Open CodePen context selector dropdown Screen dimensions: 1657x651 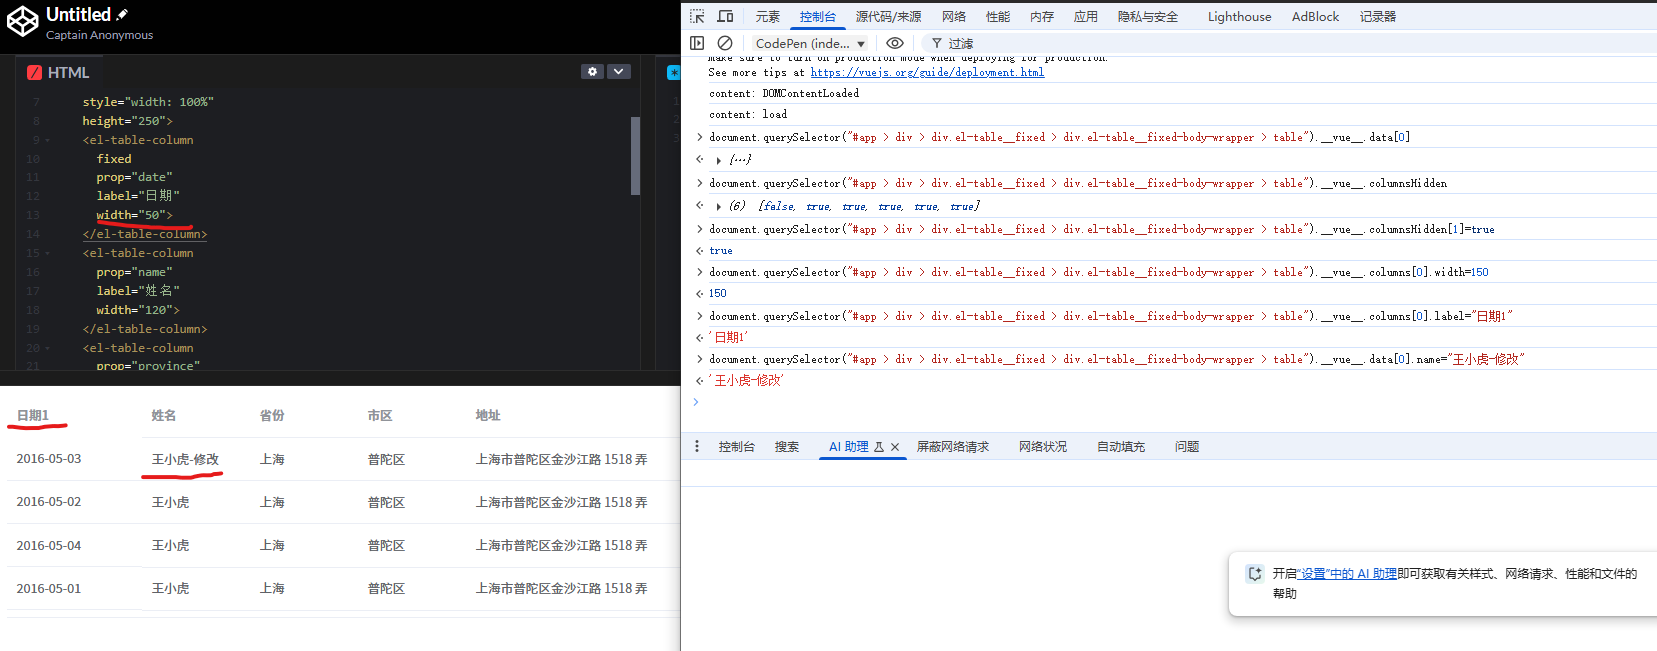[x=810, y=43]
